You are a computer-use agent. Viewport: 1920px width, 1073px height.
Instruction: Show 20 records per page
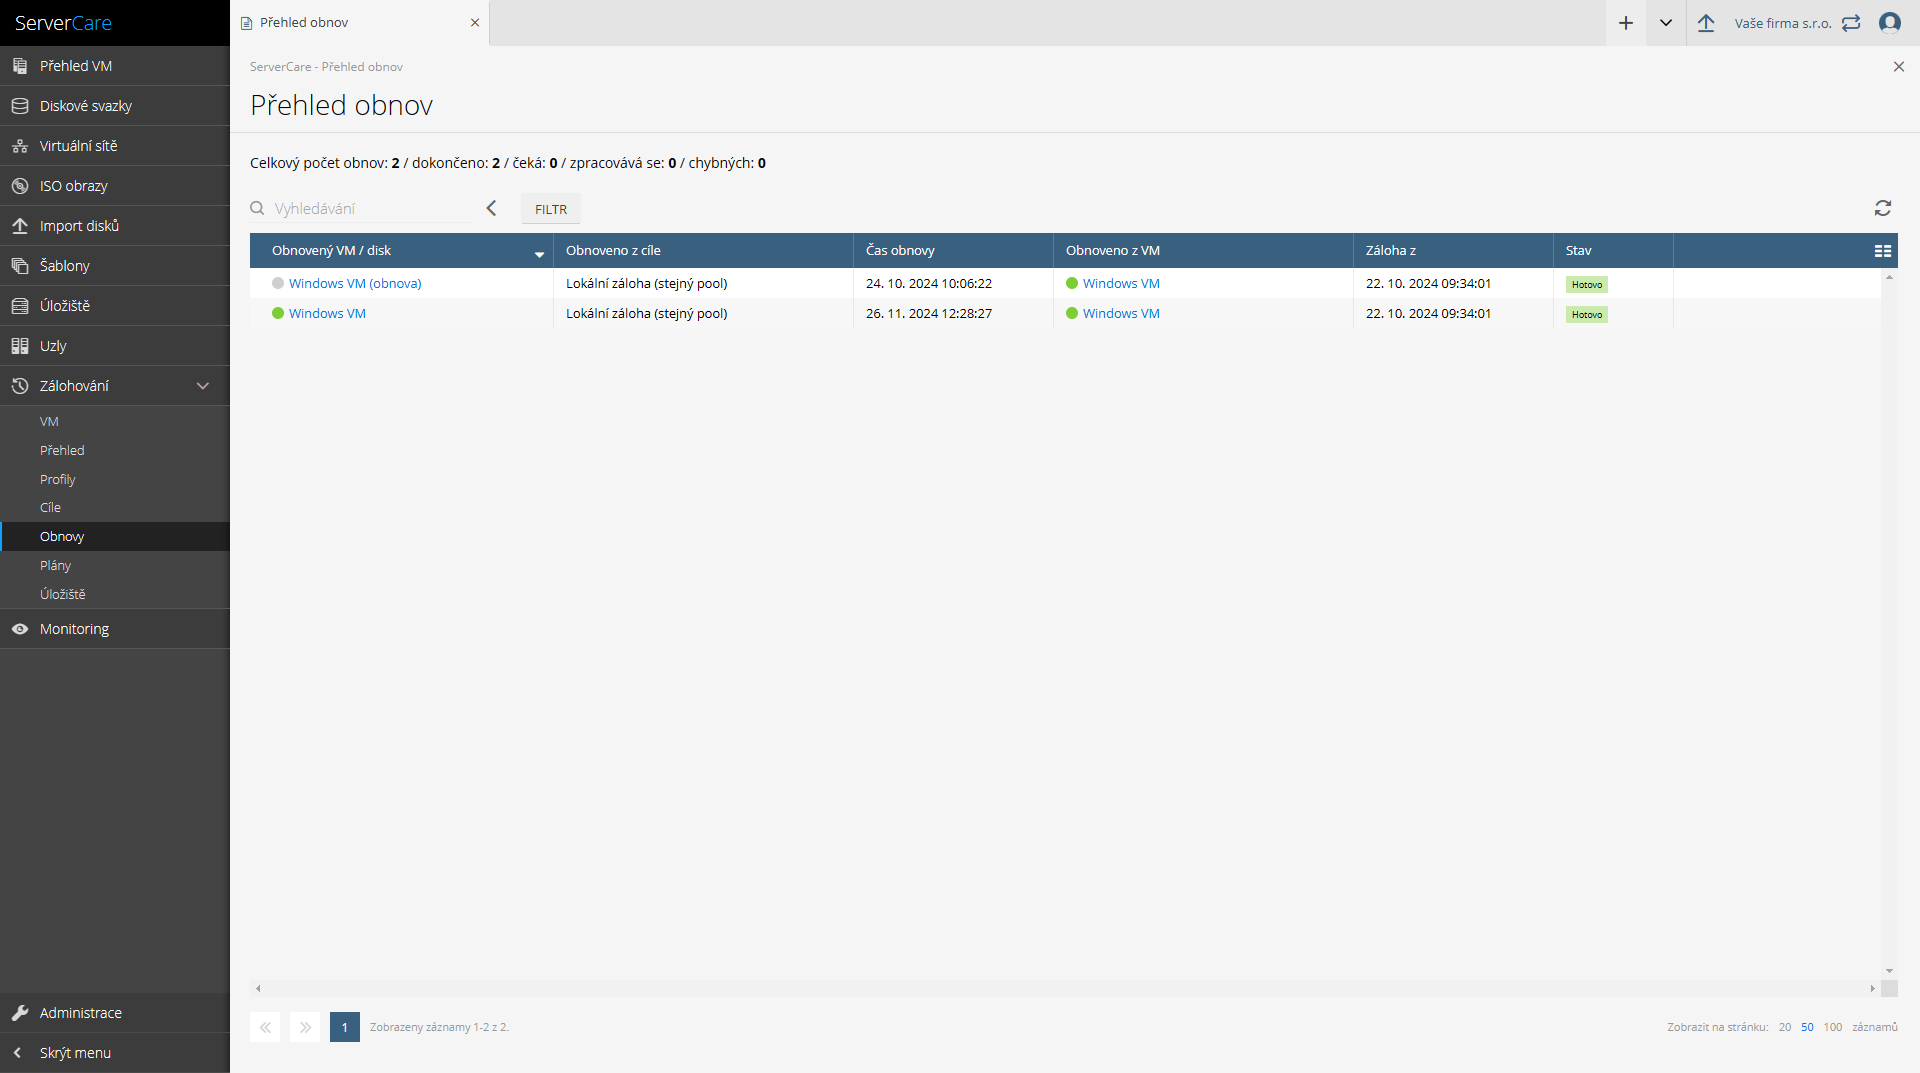(x=1785, y=1027)
